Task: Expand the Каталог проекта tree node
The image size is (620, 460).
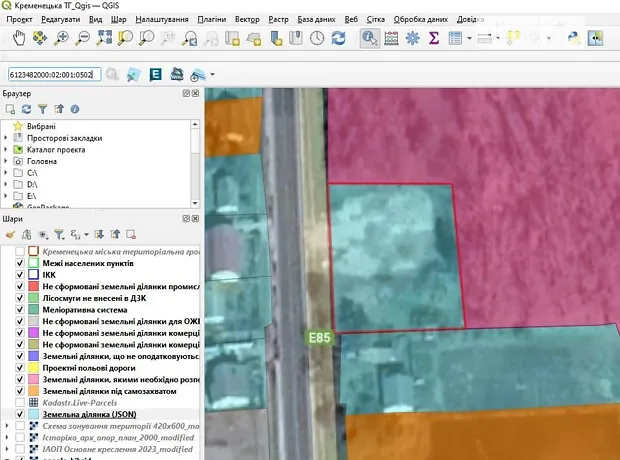Action: pyautogui.click(x=6, y=149)
